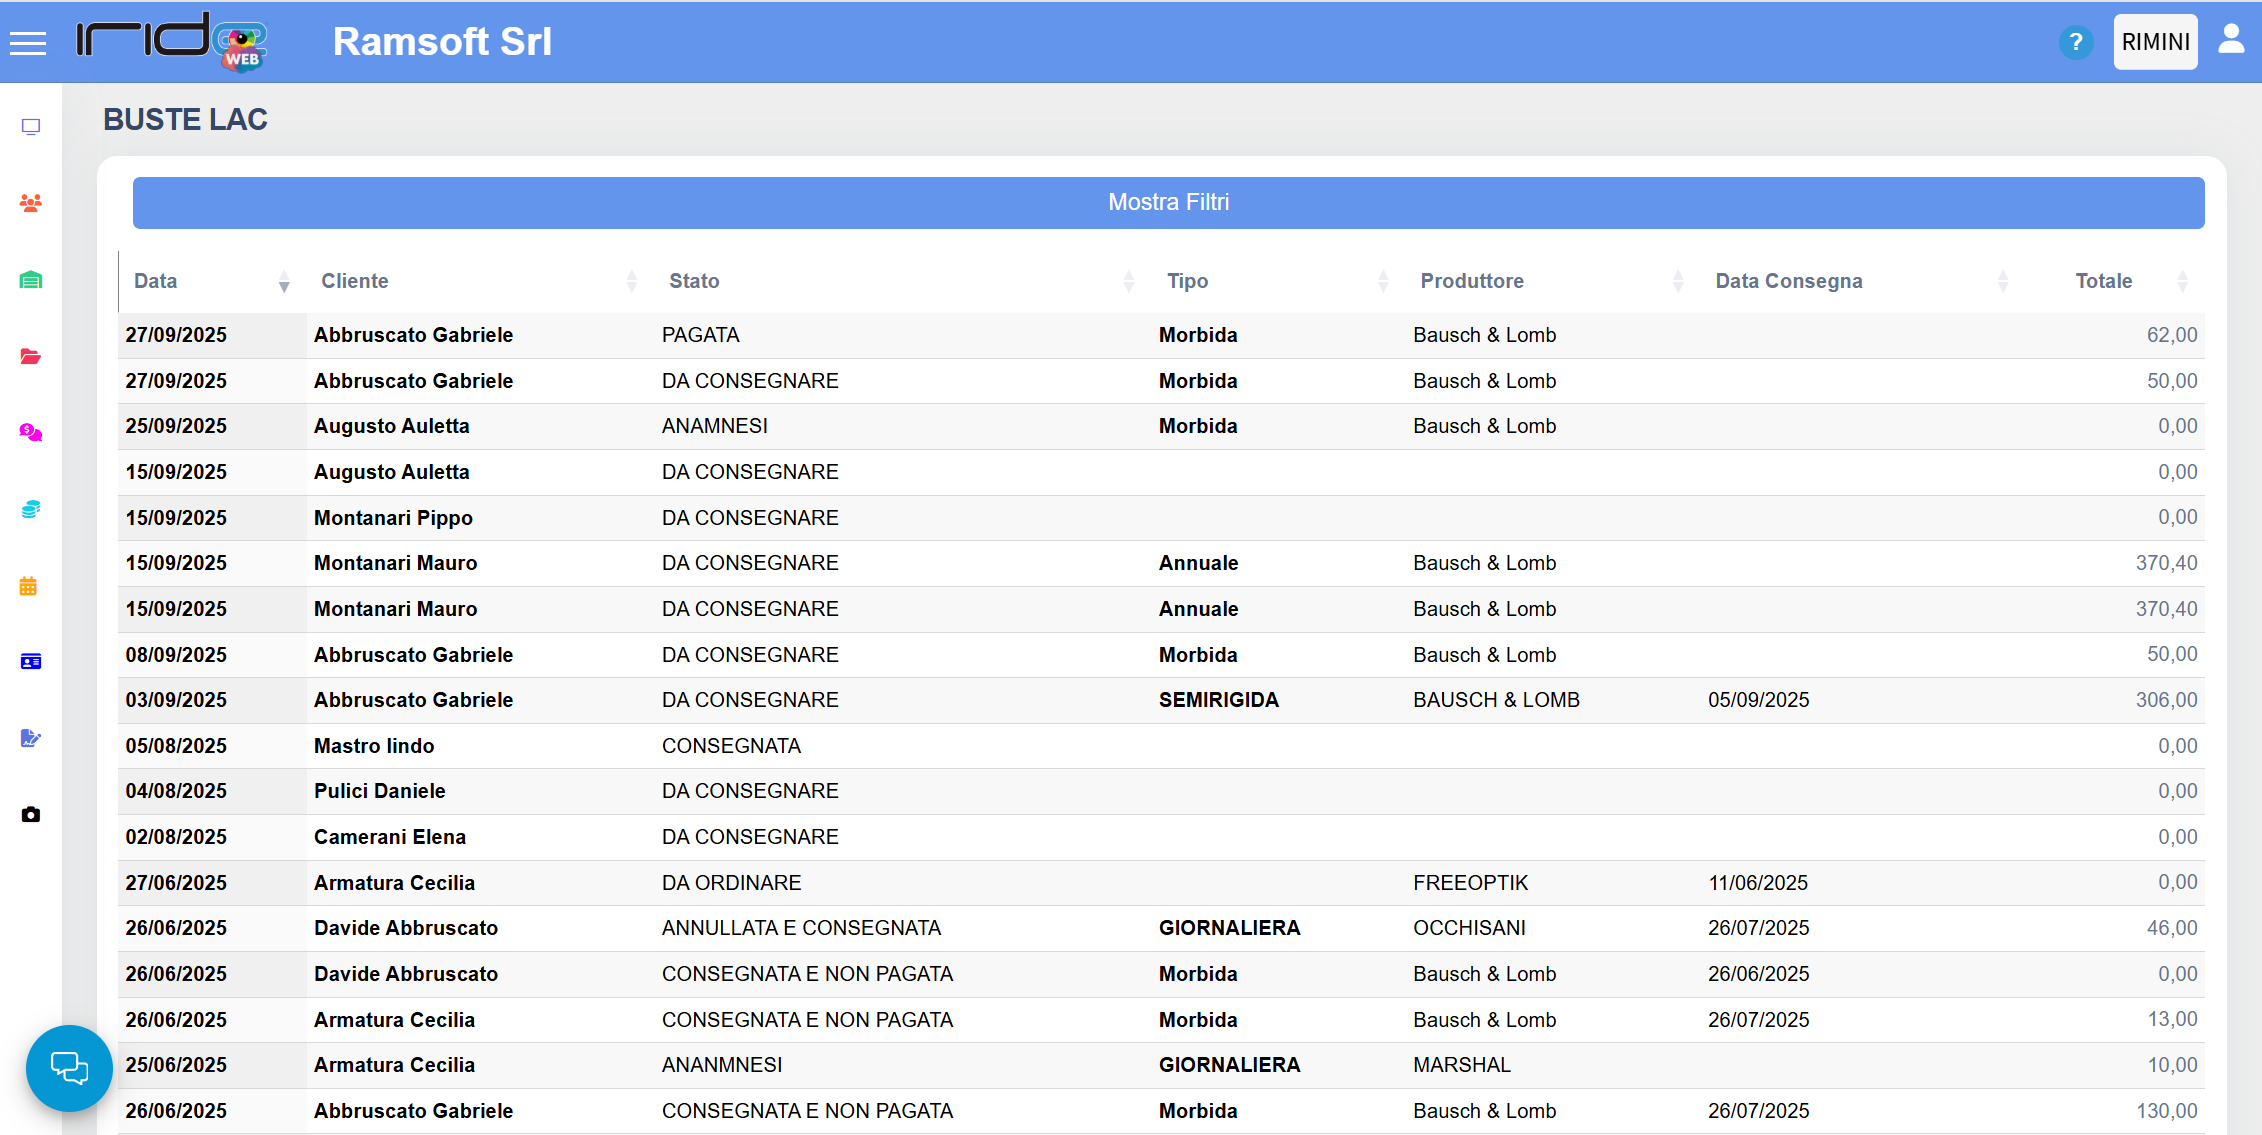Click the monitor dashboard sidebar icon
Viewport: 2262px width, 1135px height.
click(31, 127)
